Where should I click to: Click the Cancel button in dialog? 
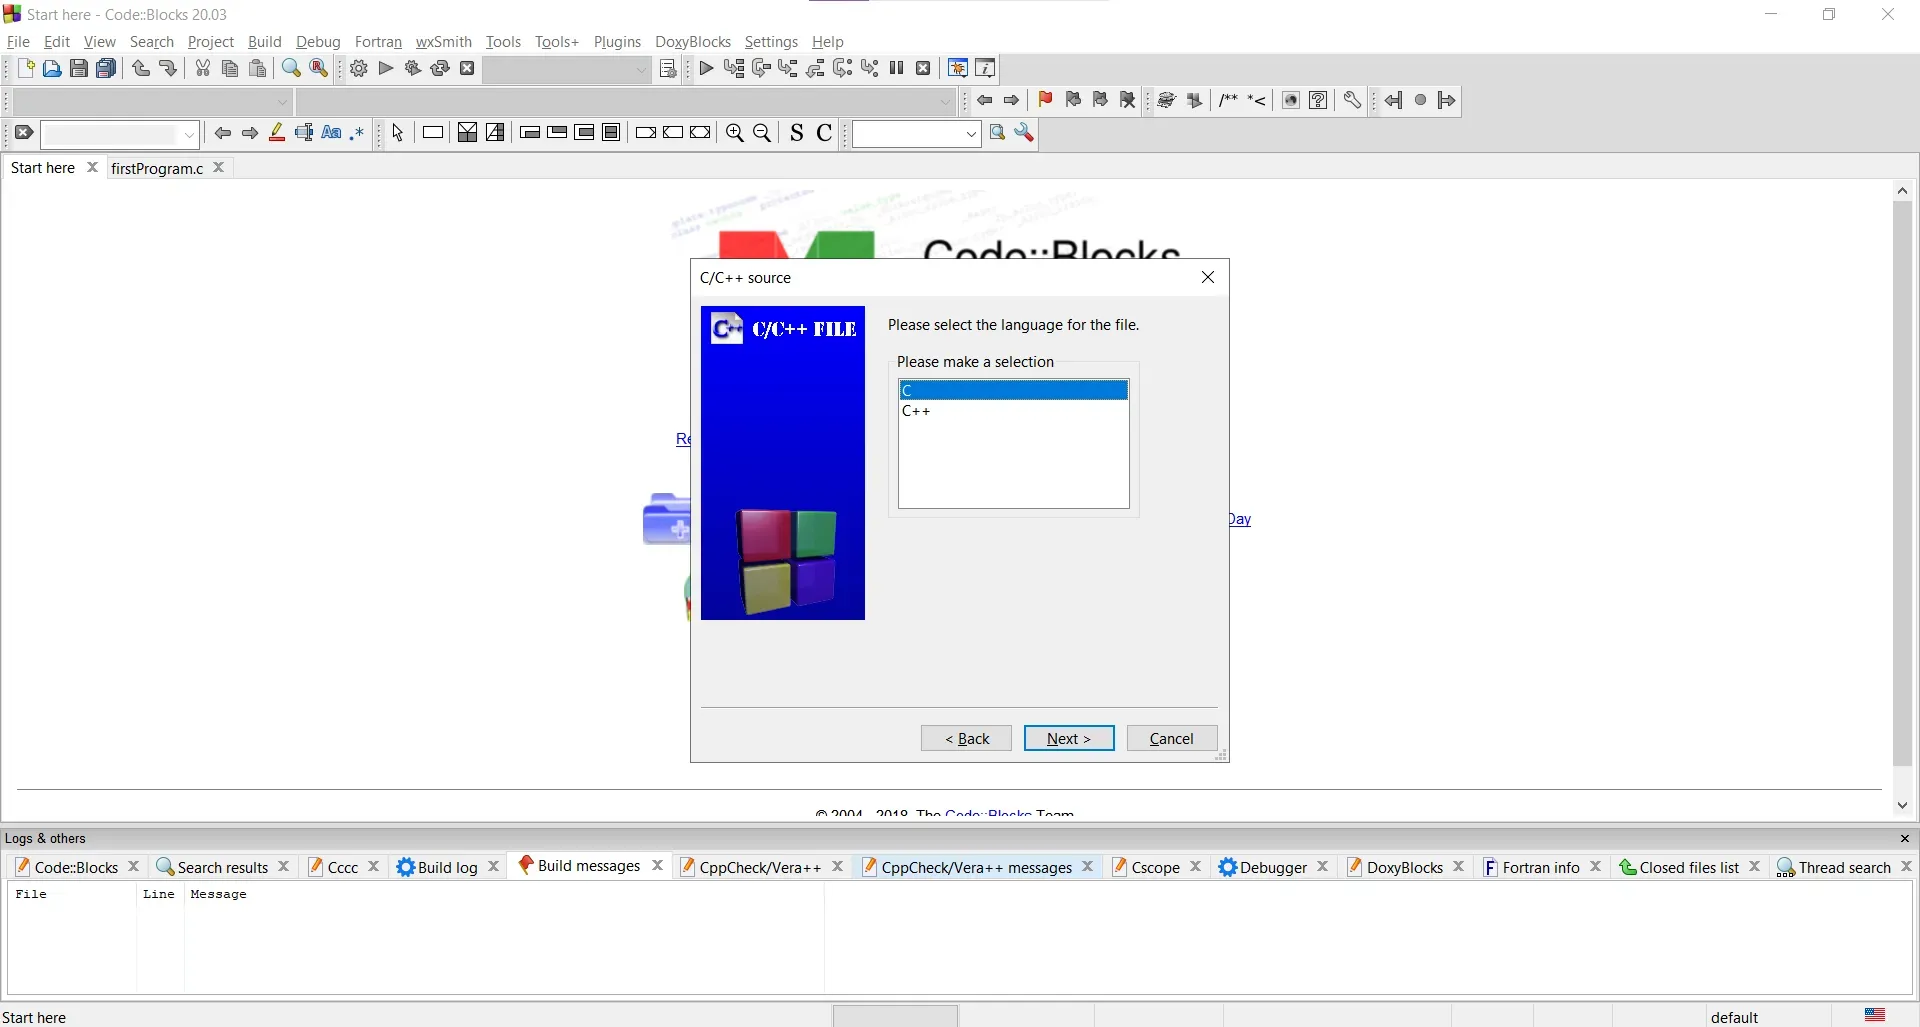[x=1172, y=738]
